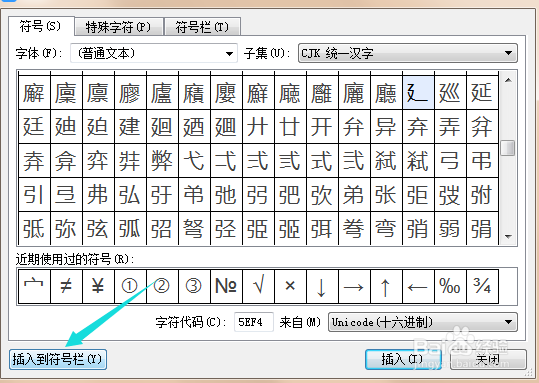This screenshot has height=383, width=539.
Task: Select the character 引 in the grid
Action: coord(34,195)
